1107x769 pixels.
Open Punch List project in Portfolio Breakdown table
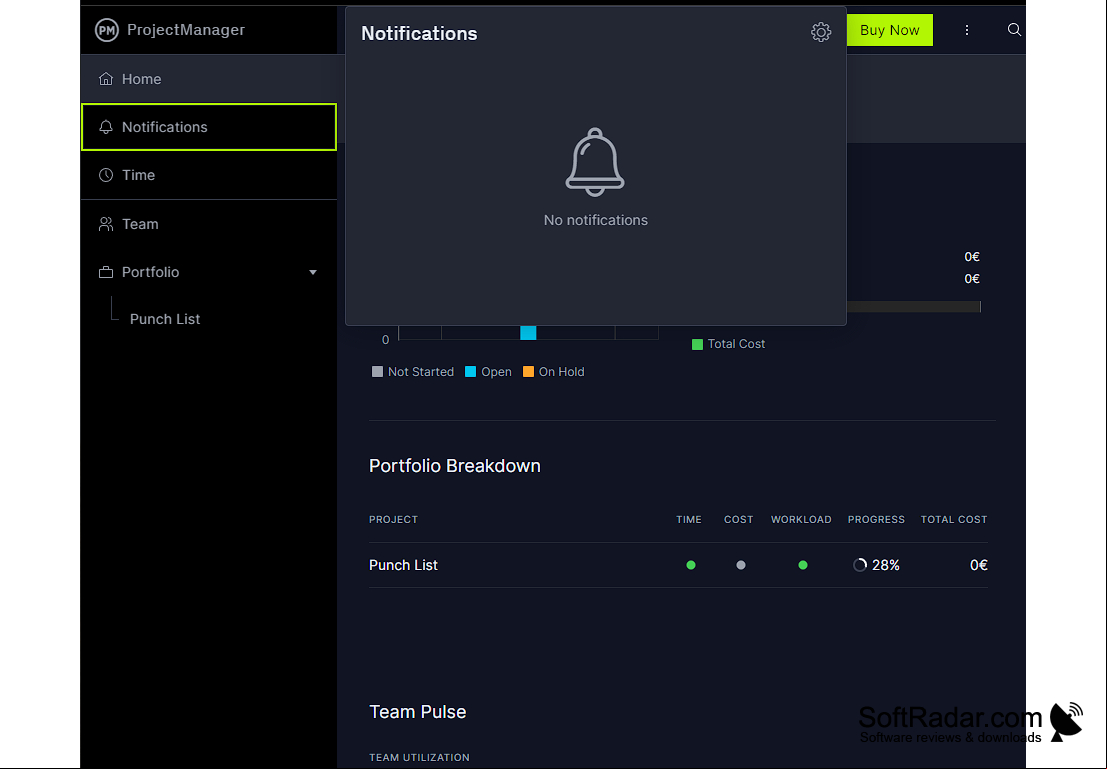click(403, 565)
